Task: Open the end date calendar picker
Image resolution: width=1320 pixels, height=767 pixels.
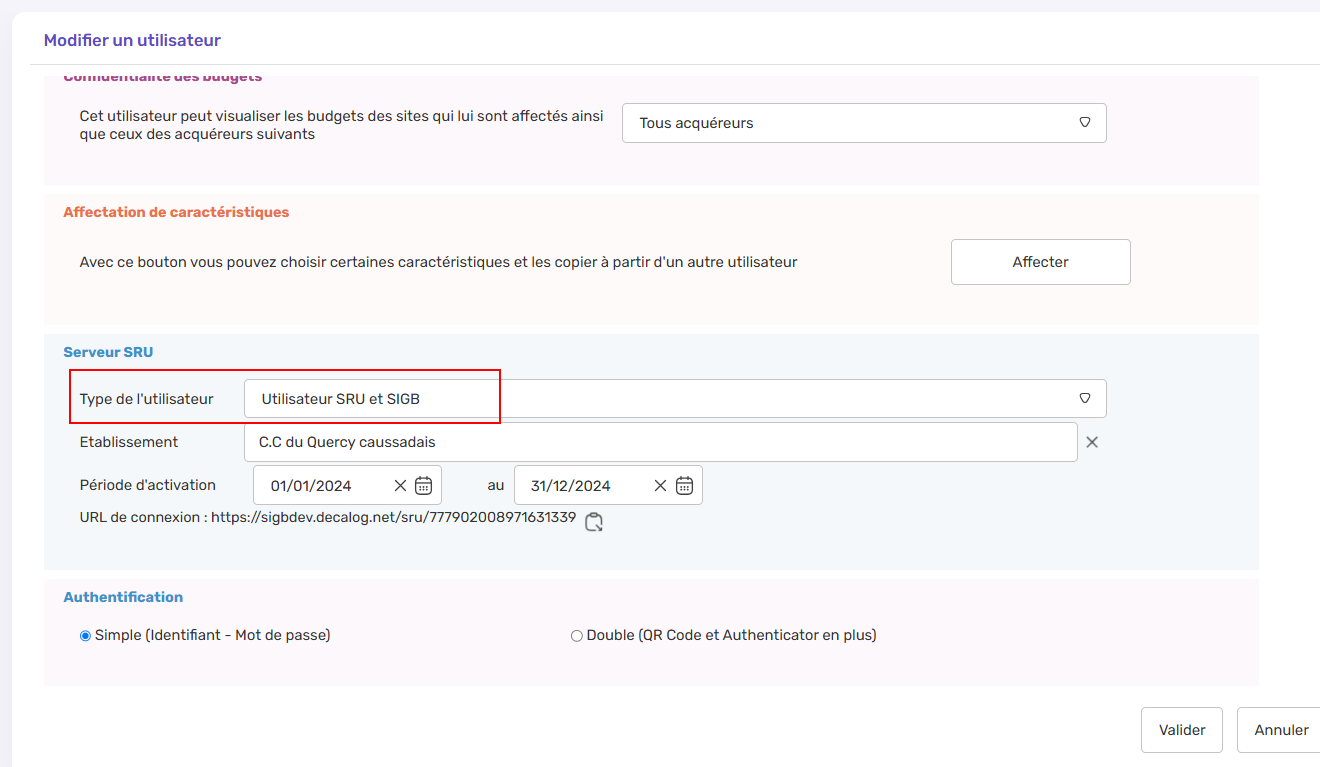Action: coord(684,486)
